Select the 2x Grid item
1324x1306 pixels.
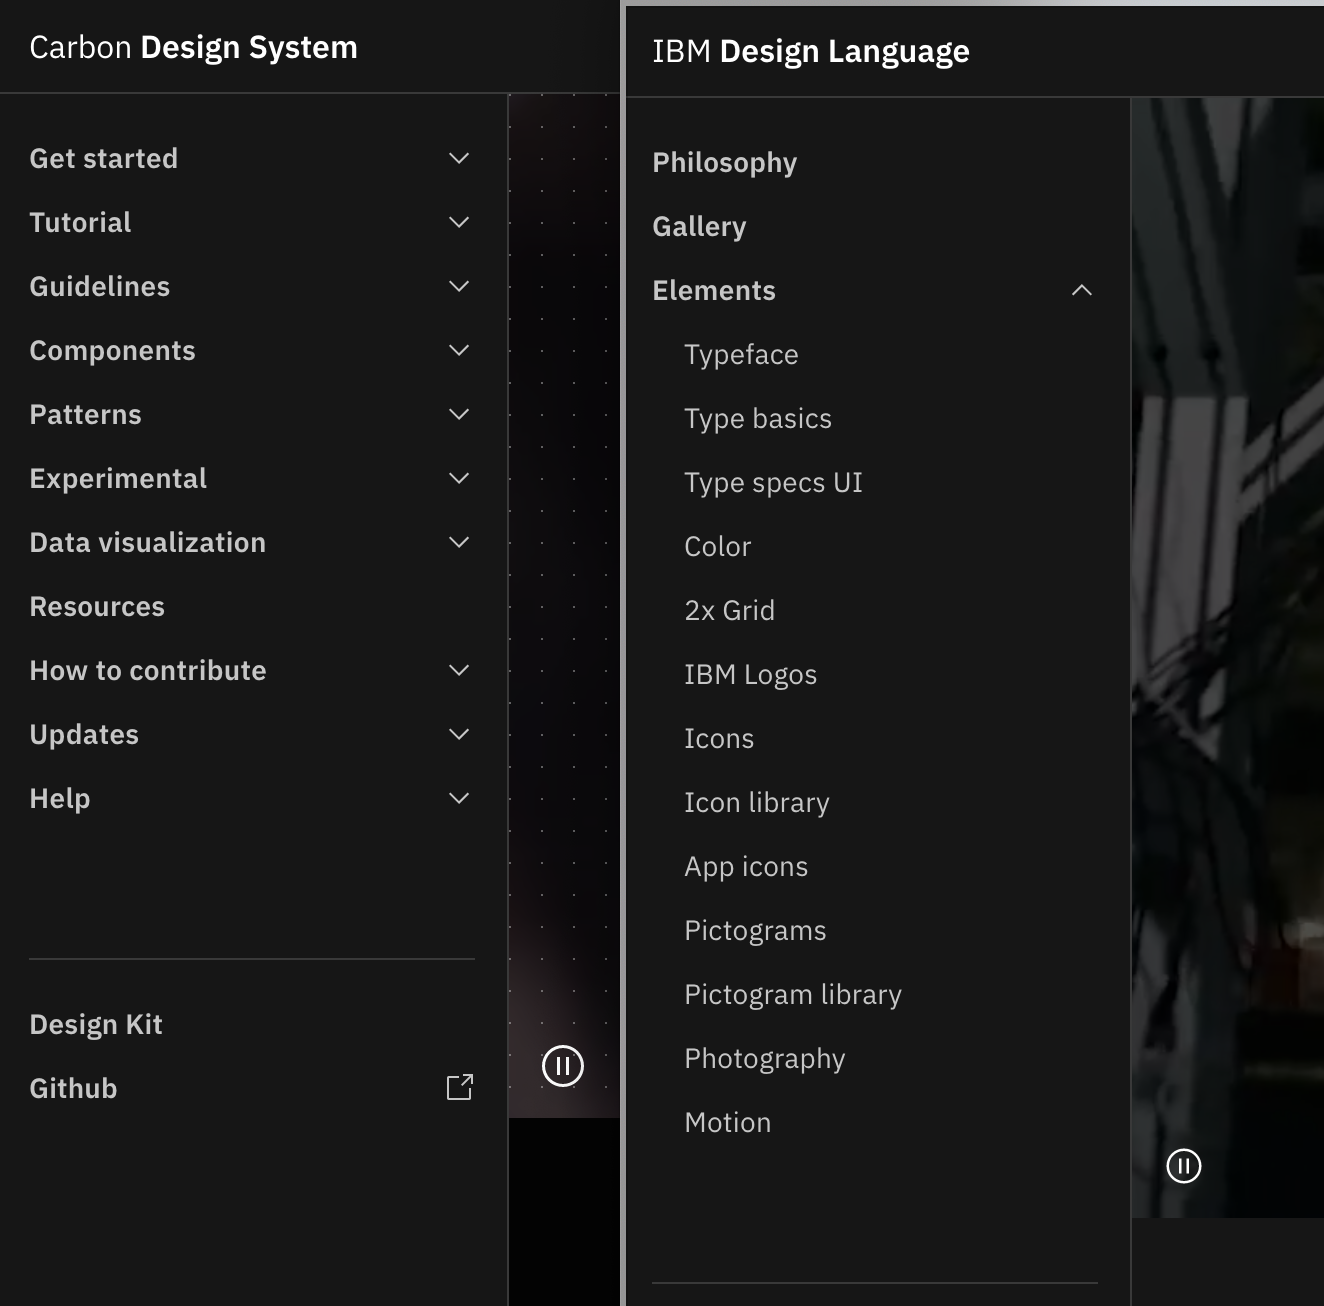[x=730, y=610]
